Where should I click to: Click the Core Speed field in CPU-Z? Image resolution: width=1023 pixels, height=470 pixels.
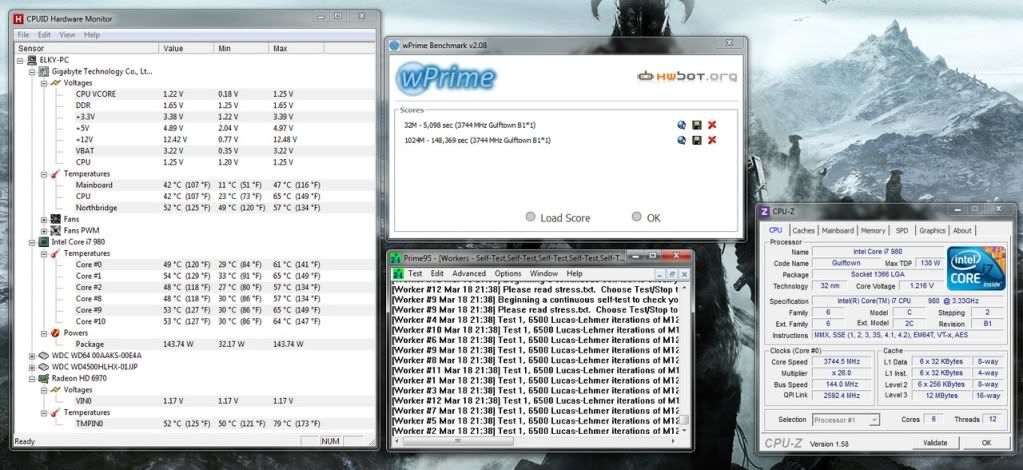(842, 362)
